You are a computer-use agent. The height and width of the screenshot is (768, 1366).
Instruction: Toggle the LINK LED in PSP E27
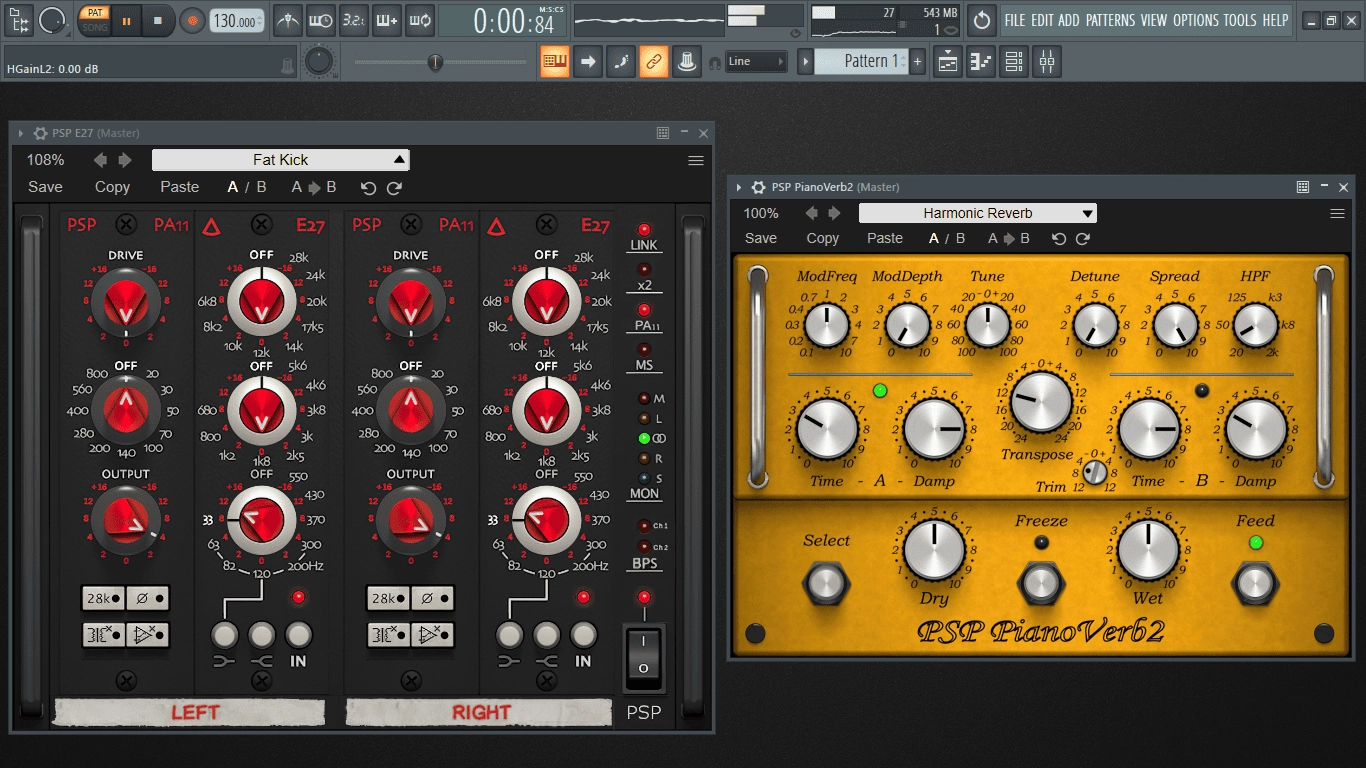(644, 230)
